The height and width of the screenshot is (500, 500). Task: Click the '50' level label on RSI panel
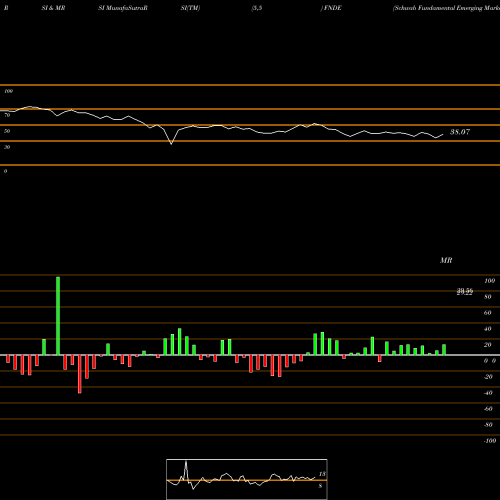(x=7, y=131)
